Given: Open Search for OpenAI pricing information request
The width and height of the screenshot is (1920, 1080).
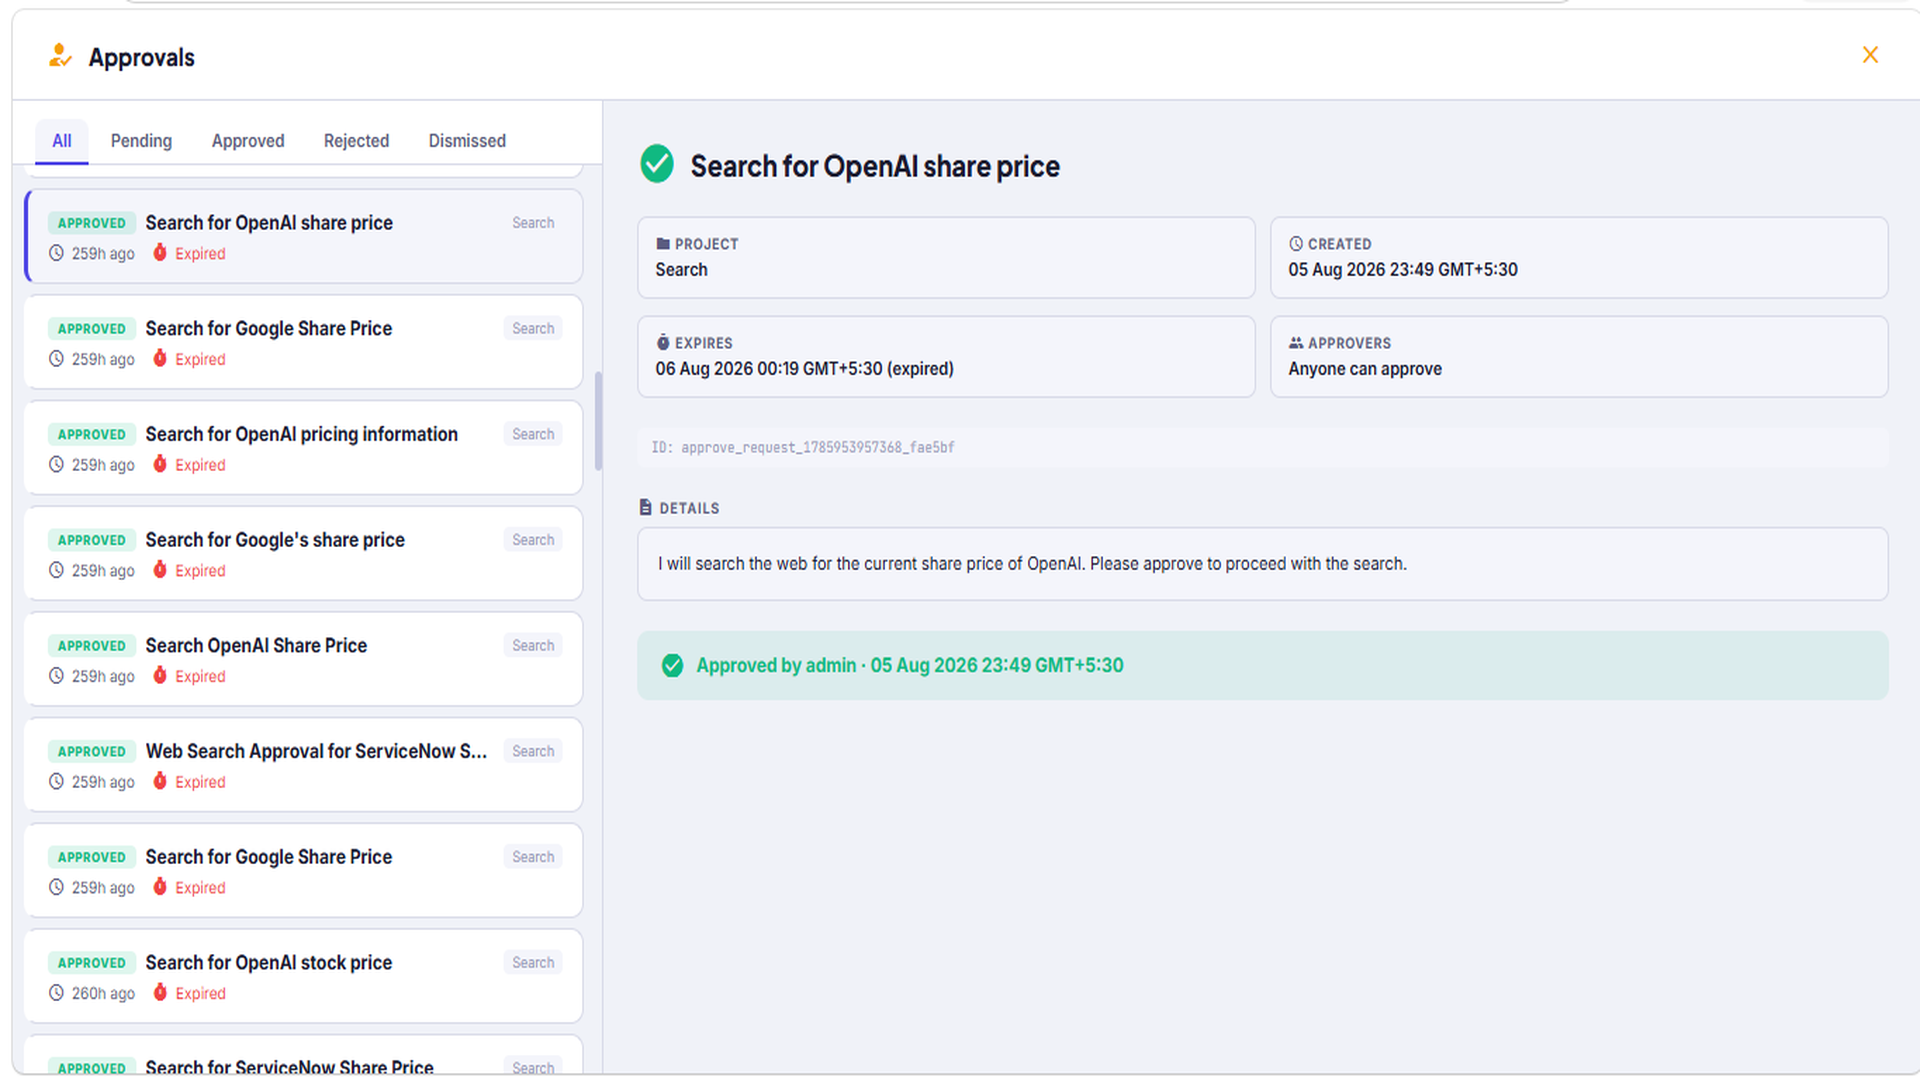Looking at the screenshot, I should (x=304, y=448).
